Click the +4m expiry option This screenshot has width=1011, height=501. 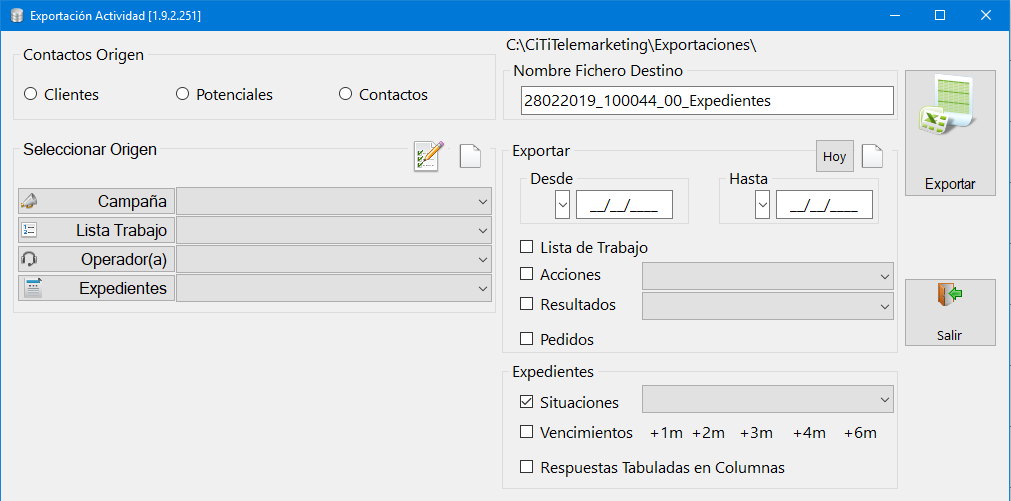pyautogui.click(x=809, y=433)
